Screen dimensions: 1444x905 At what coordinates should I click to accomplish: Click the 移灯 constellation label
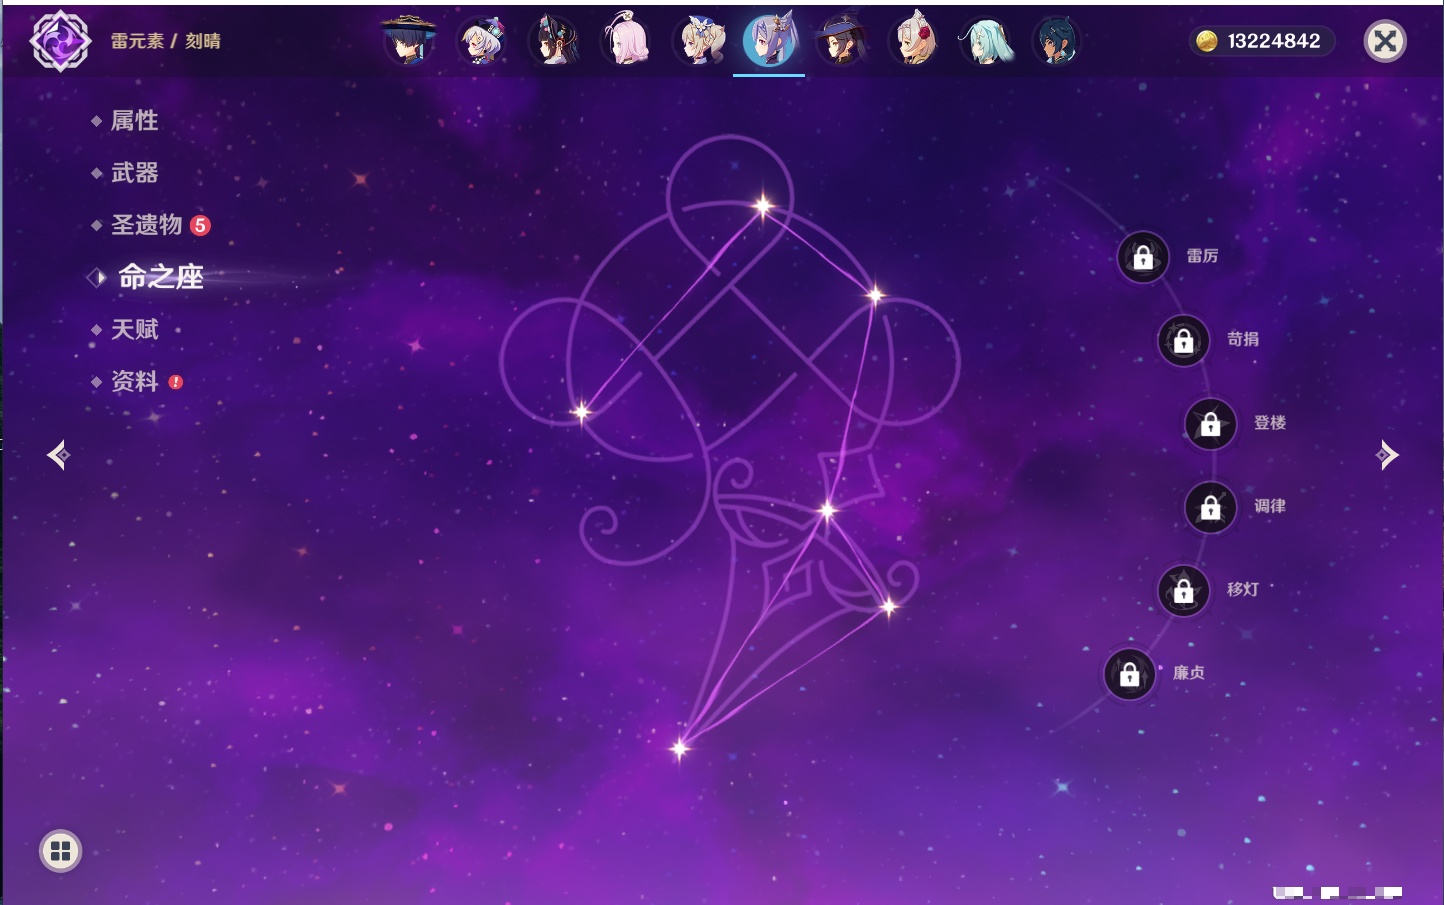tap(1243, 590)
